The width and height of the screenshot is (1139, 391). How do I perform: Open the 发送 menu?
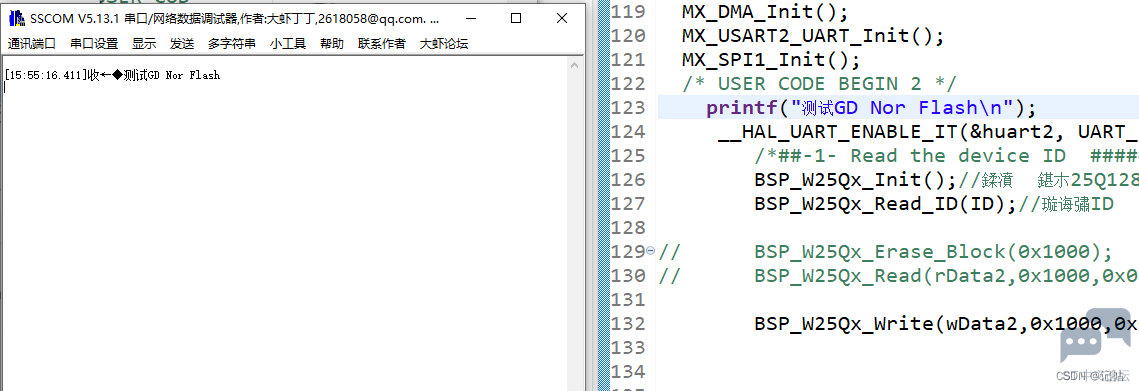[x=182, y=44]
